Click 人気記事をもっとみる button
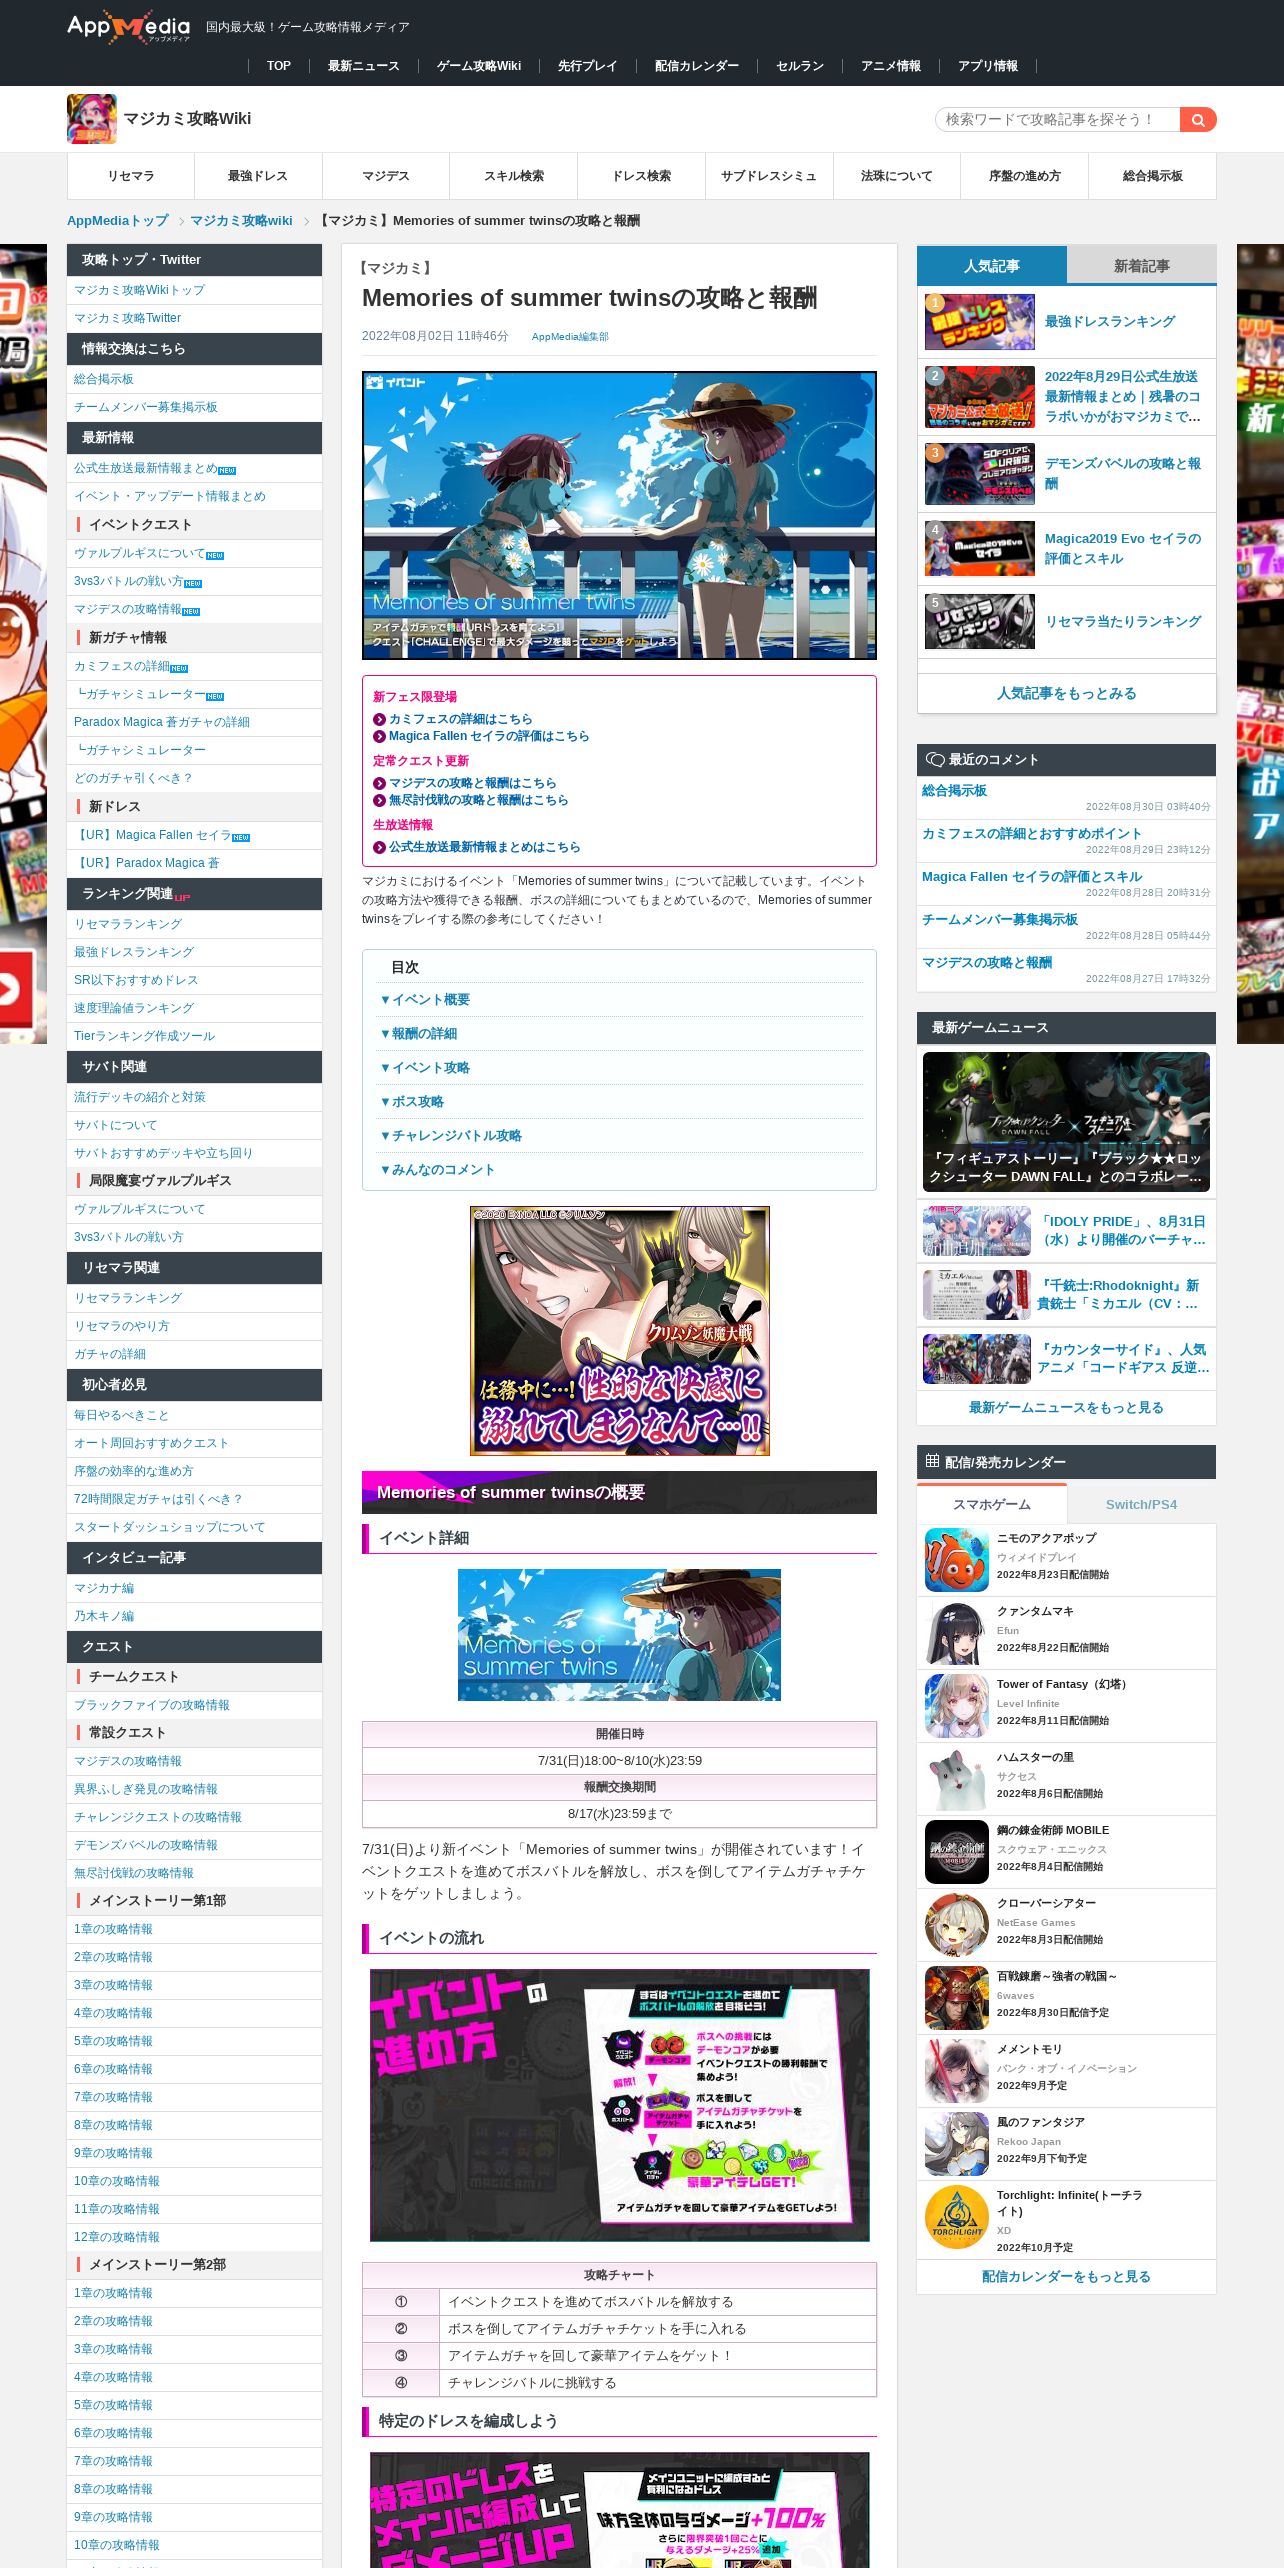 pyautogui.click(x=1066, y=693)
